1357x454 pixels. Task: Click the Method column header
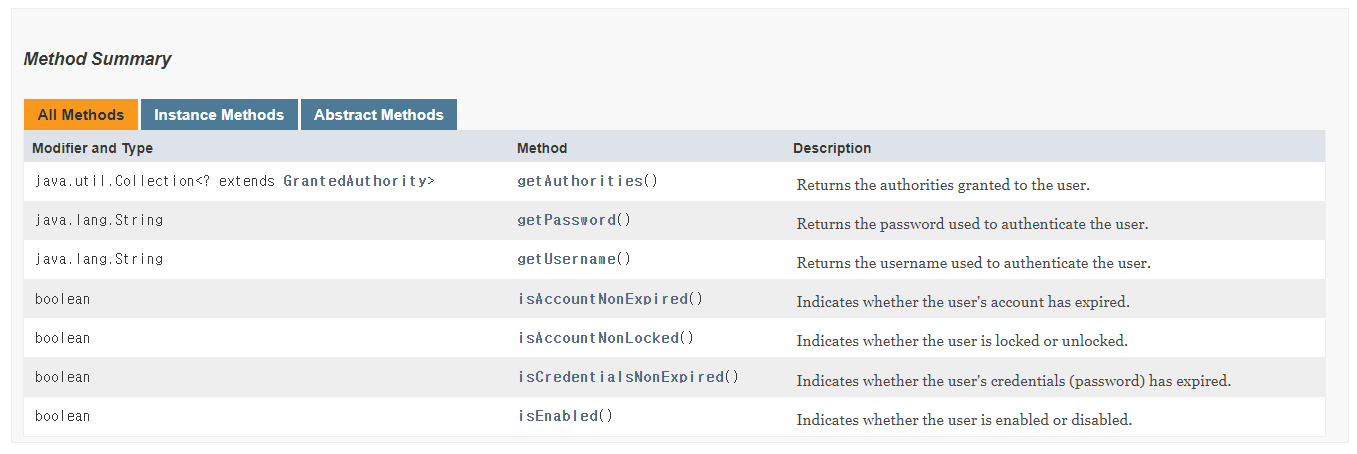[x=542, y=148]
